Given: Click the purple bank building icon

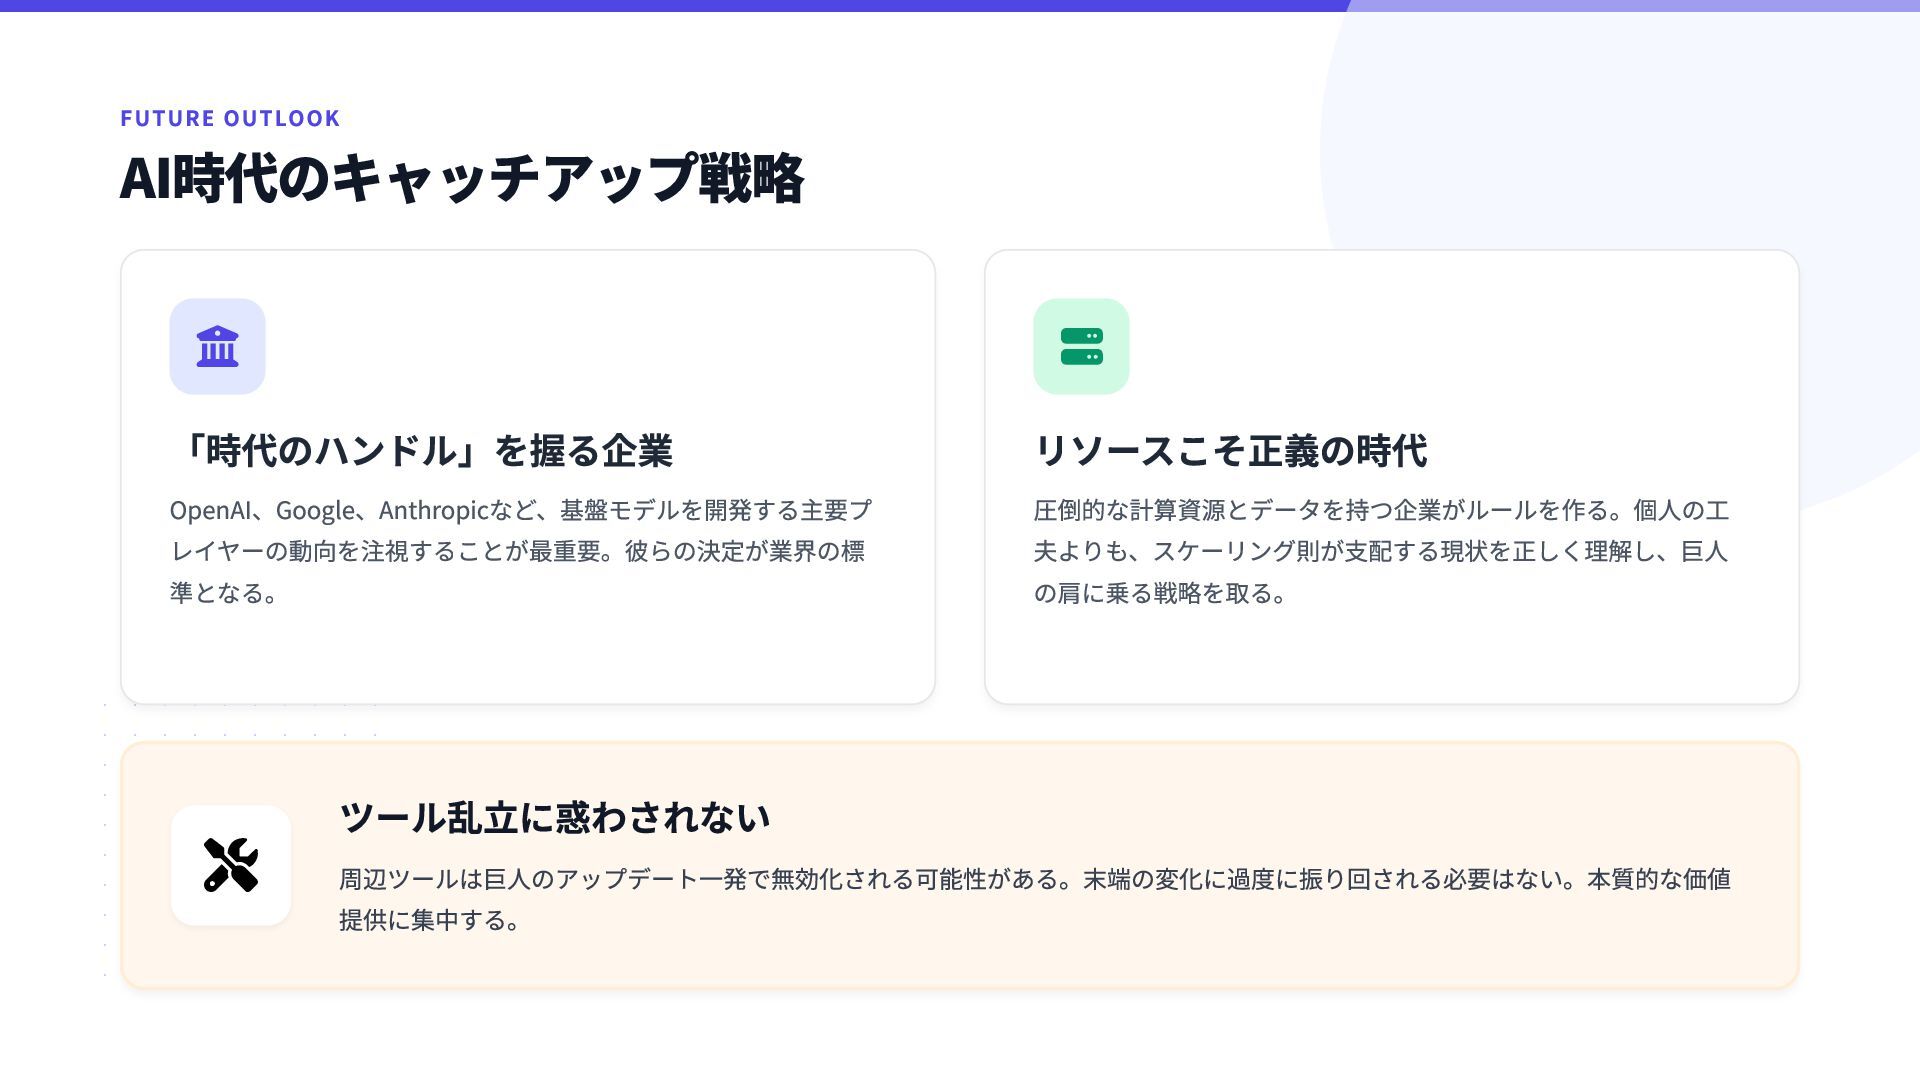Looking at the screenshot, I should point(217,347).
